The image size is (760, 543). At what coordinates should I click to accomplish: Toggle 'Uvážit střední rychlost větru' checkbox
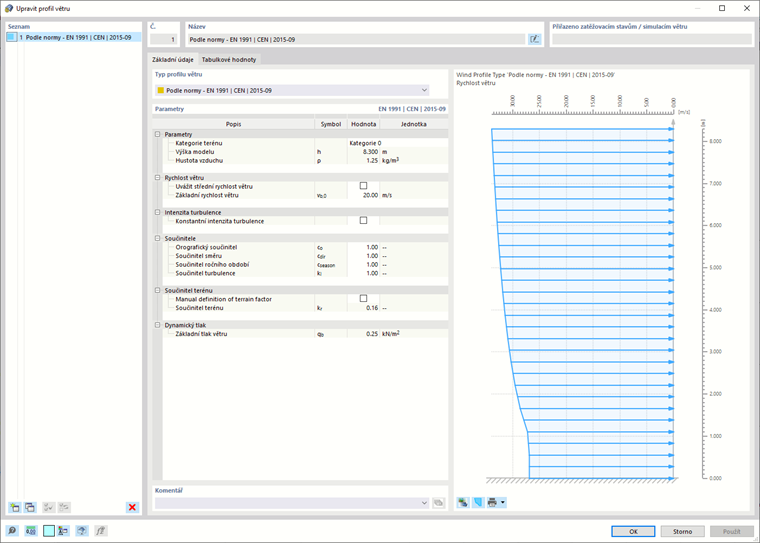[364, 186]
